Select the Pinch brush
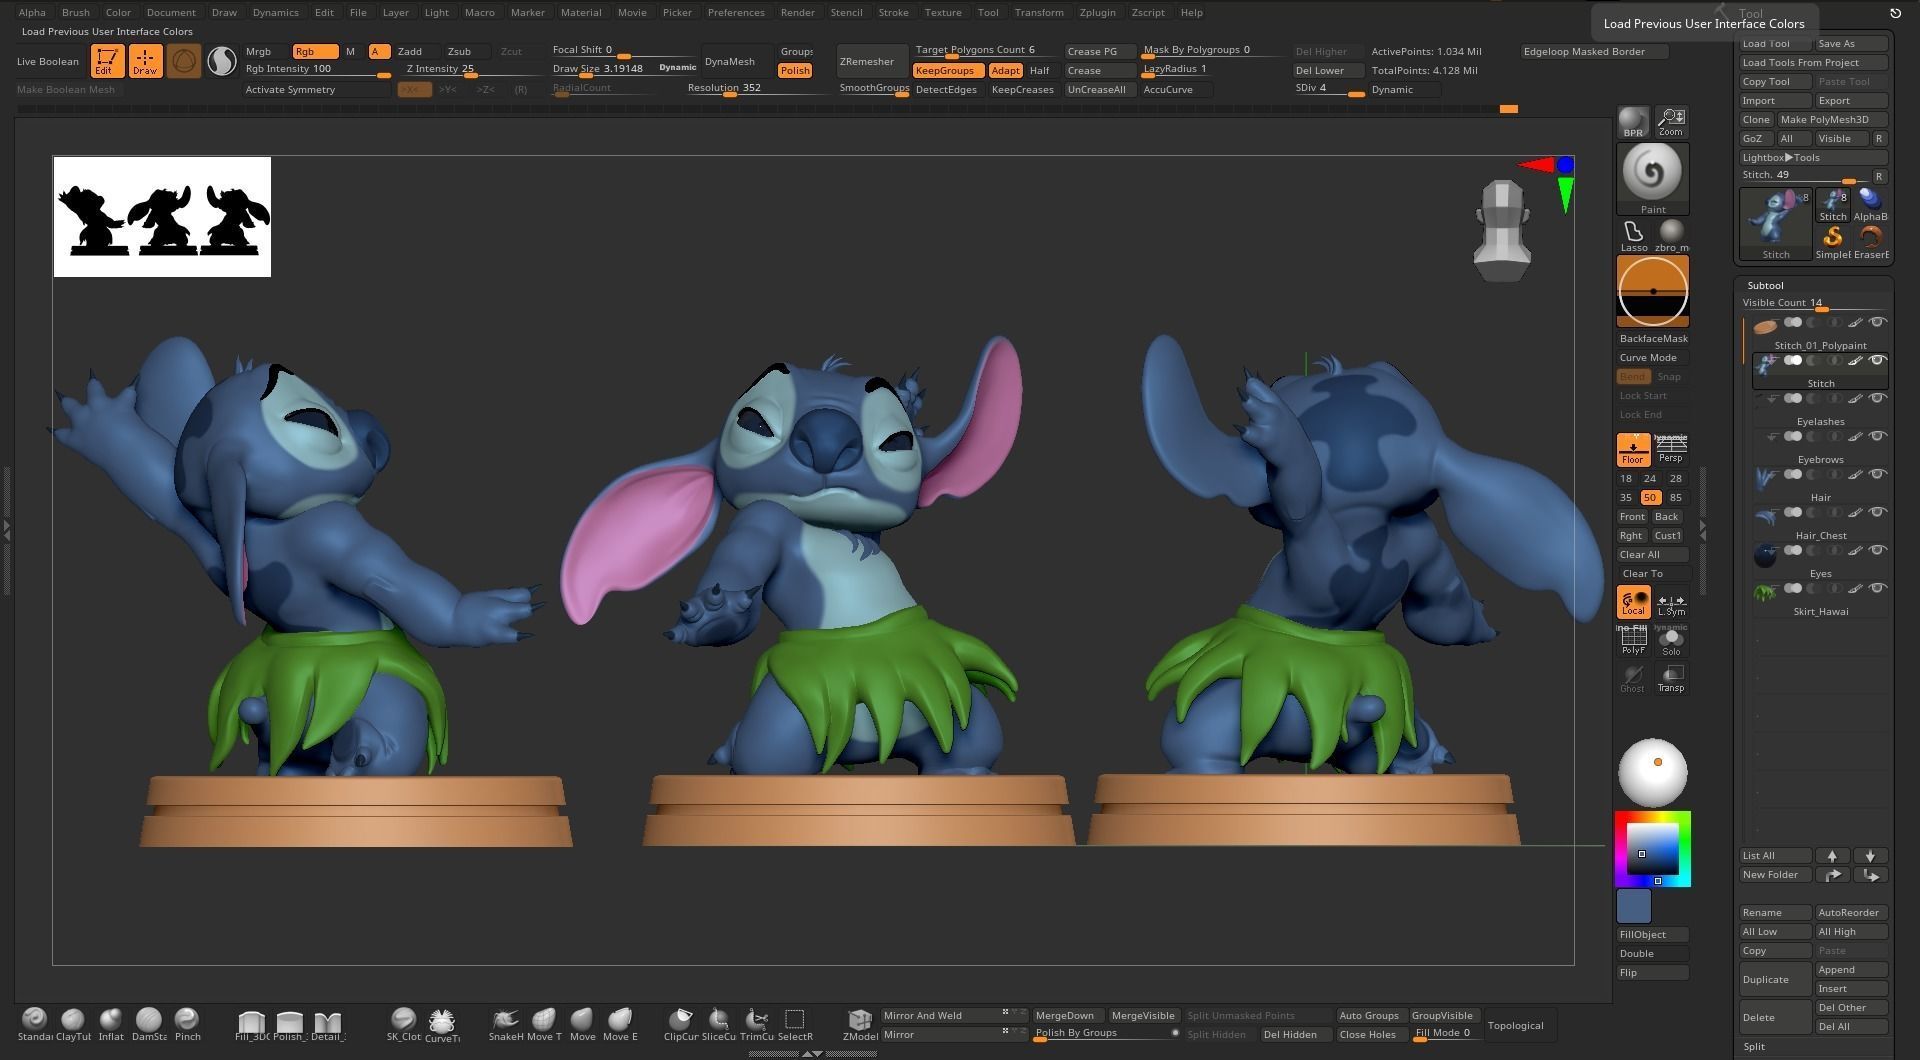The height and width of the screenshot is (1060, 1920). (x=187, y=1024)
